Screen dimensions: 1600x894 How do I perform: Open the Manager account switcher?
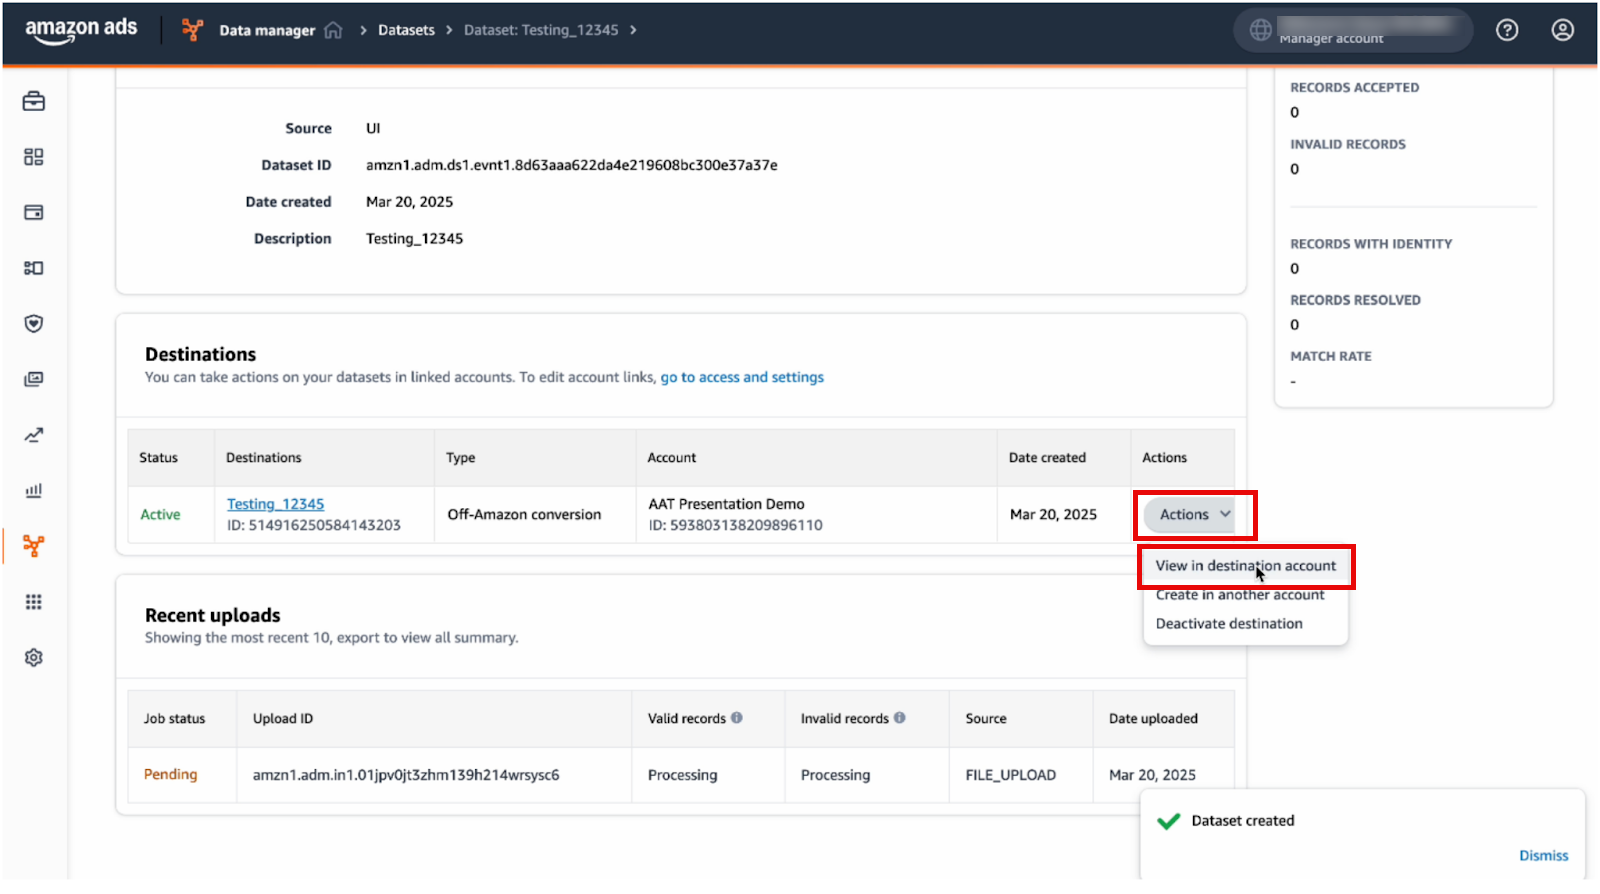pos(1353,31)
